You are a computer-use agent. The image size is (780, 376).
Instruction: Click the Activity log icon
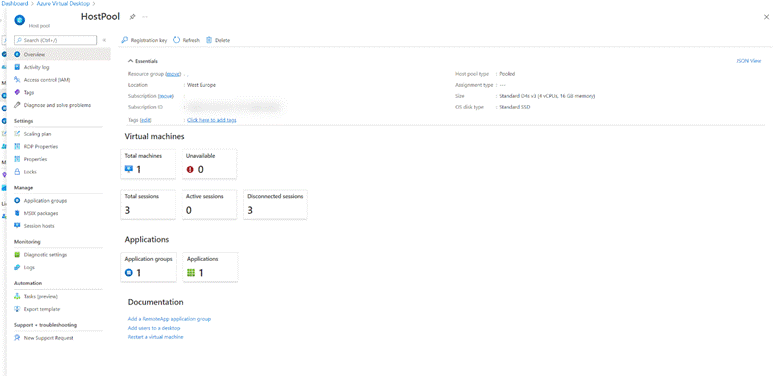pyautogui.click(x=17, y=67)
